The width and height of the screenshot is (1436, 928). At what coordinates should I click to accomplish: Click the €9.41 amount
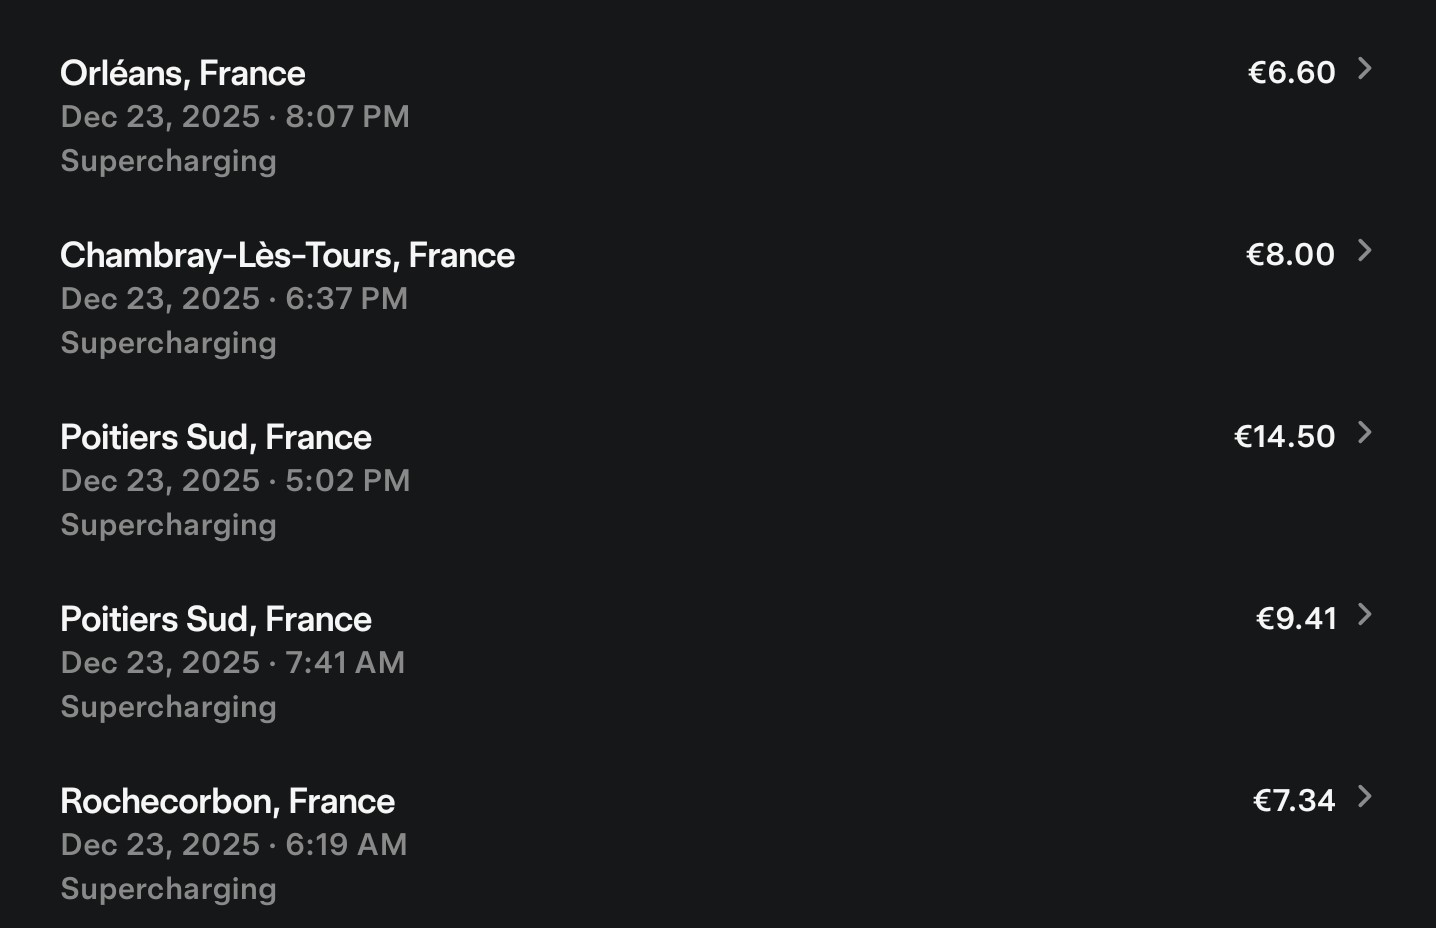point(1296,618)
